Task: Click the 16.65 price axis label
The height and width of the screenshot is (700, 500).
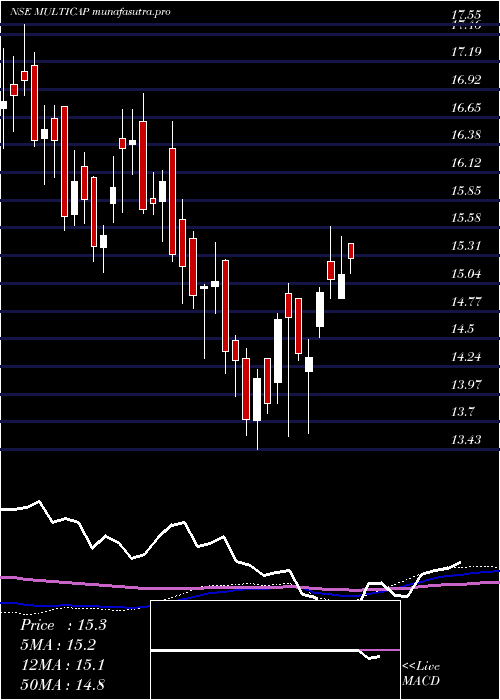Action: [x=466, y=108]
